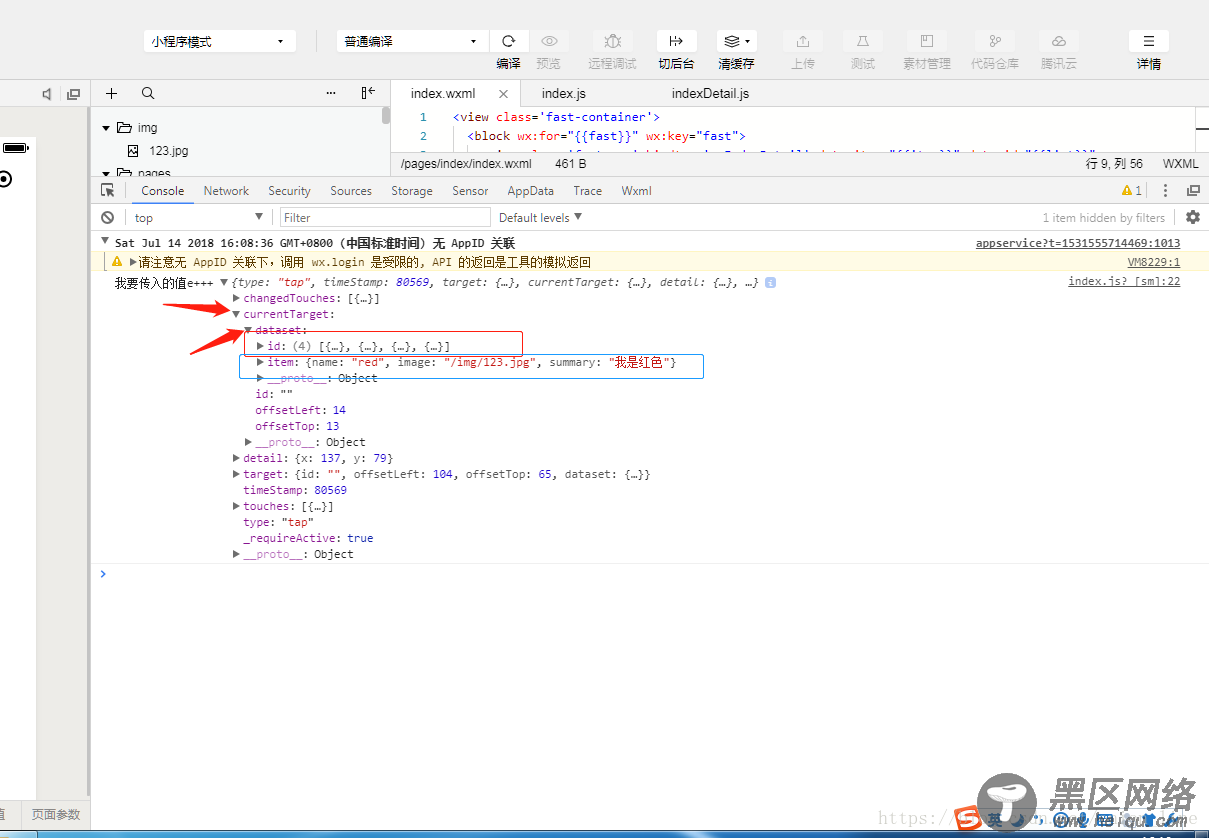Collapse the img folder

[x=106, y=128]
